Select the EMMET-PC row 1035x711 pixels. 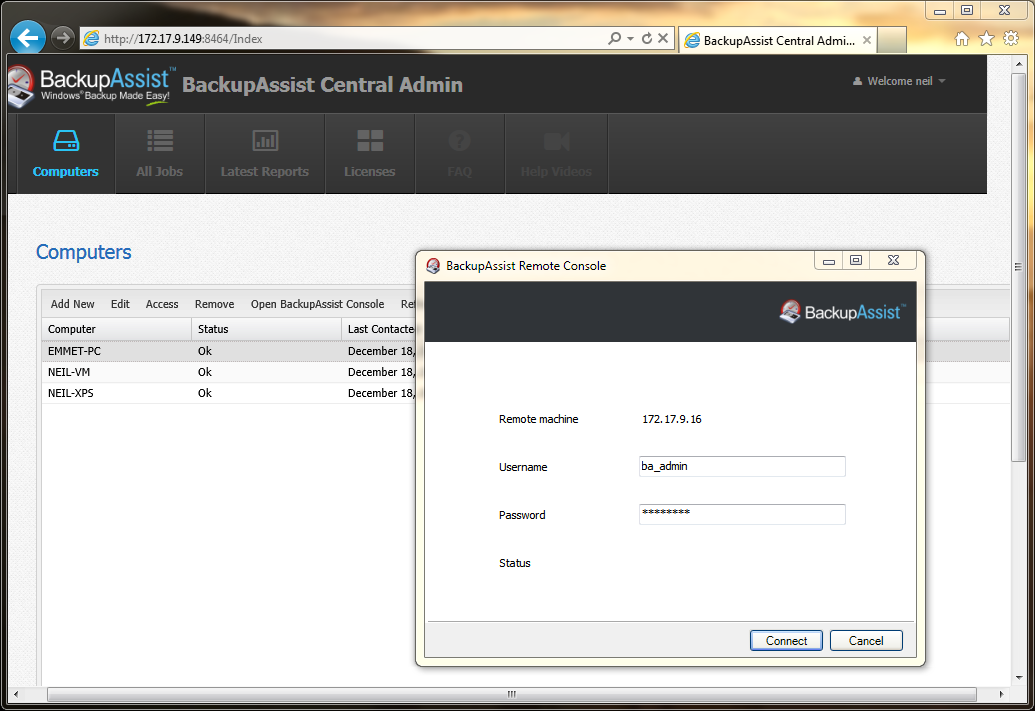point(229,351)
